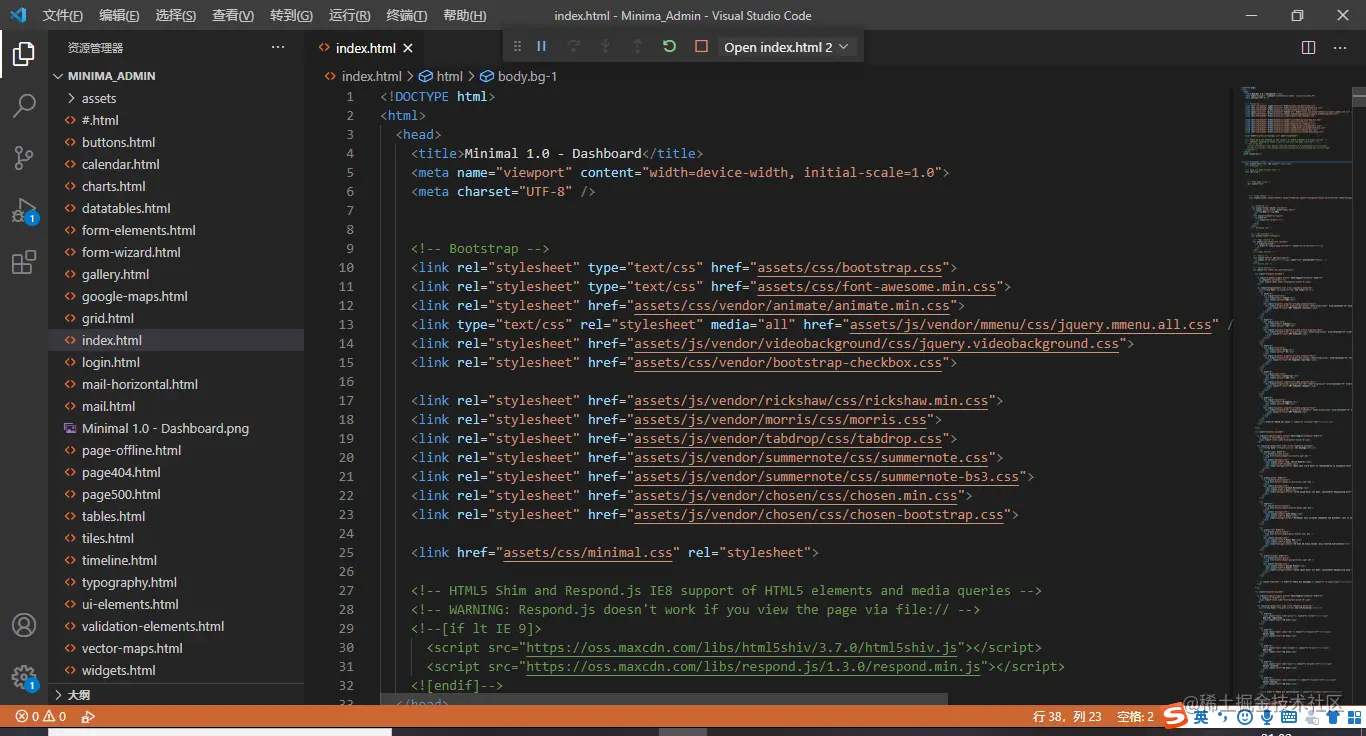Click the VS Code logo icon
The width and height of the screenshot is (1366, 736).
point(18,15)
